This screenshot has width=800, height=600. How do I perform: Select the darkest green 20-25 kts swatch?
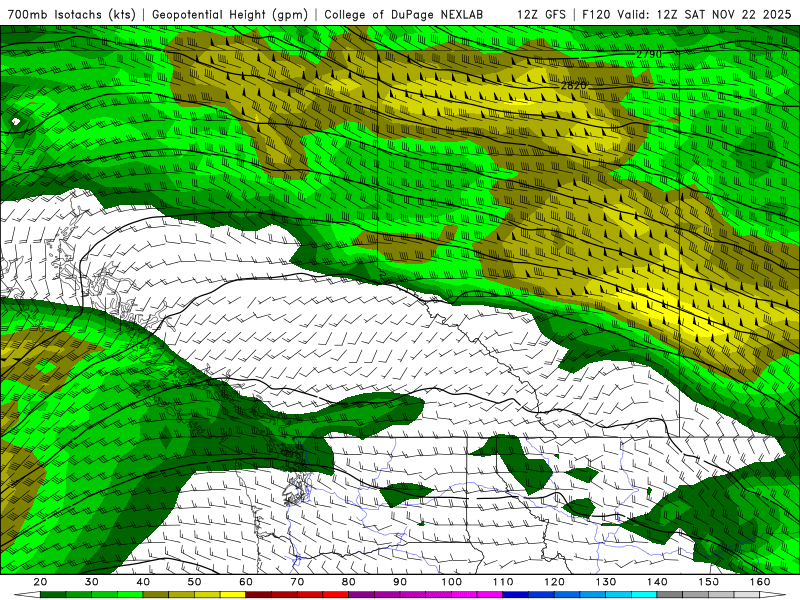click(53, 594)
